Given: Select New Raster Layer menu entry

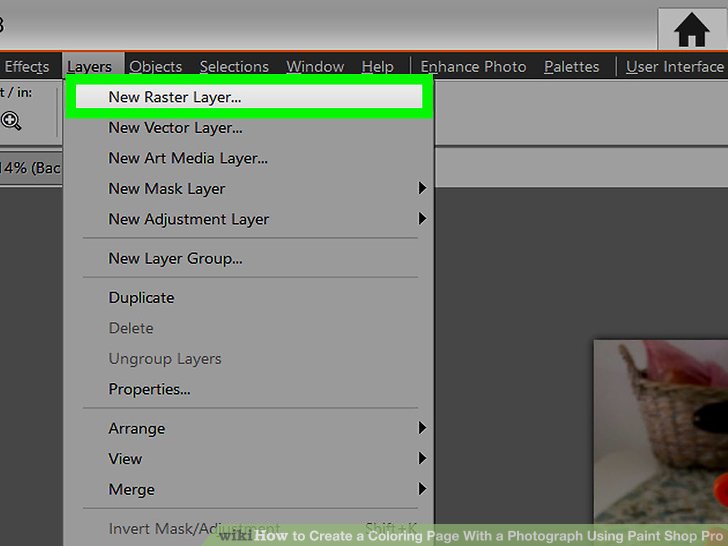Looking at the screenshot, I should (x=175, y=98).
